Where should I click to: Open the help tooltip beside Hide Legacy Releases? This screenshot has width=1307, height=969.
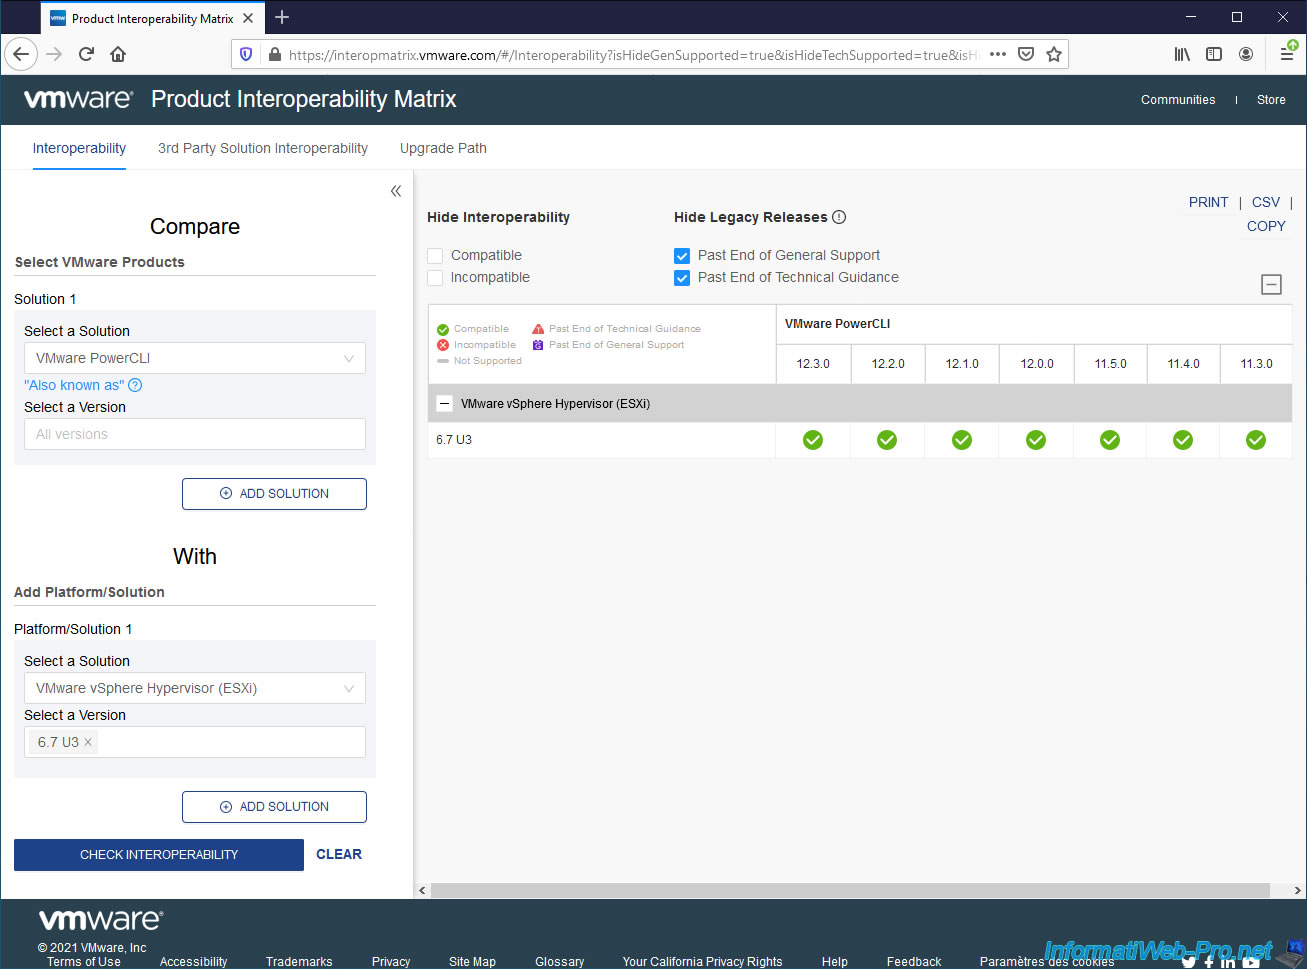coord(836,217)
